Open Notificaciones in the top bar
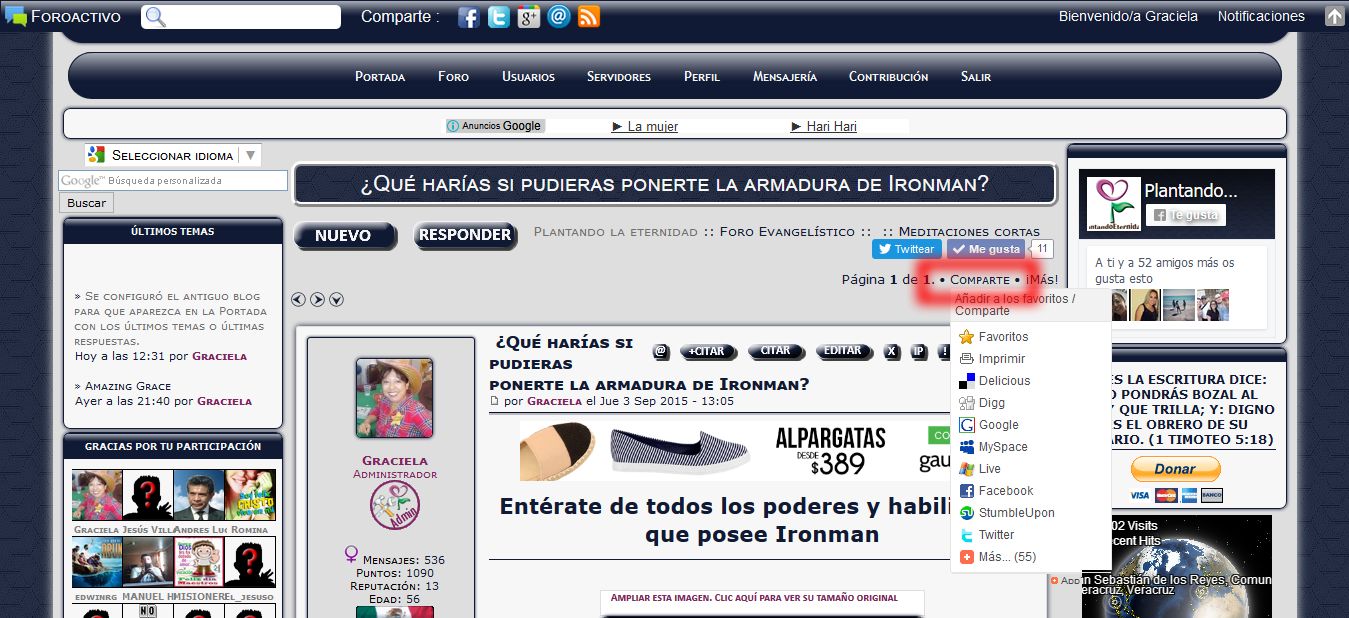 [1261, 16]
